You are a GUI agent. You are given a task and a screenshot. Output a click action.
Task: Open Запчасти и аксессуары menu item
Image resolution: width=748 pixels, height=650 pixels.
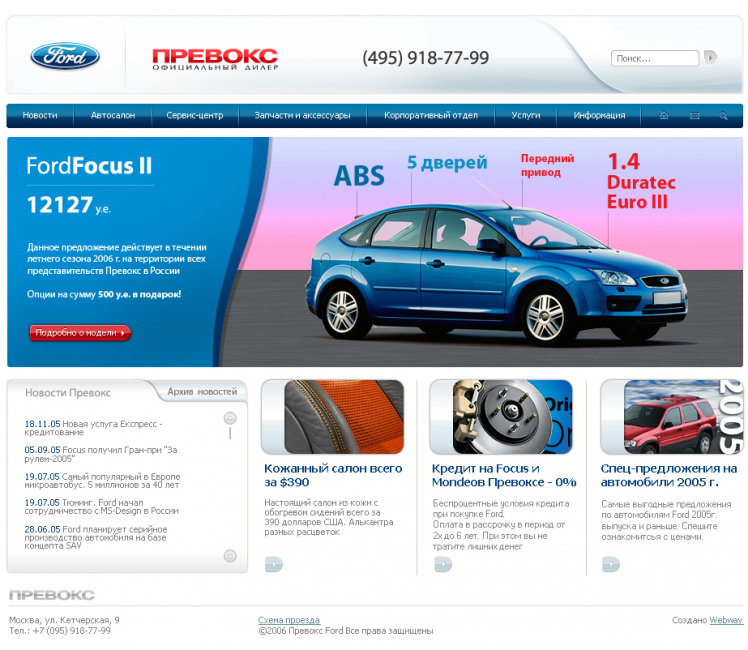pos(302,115)
